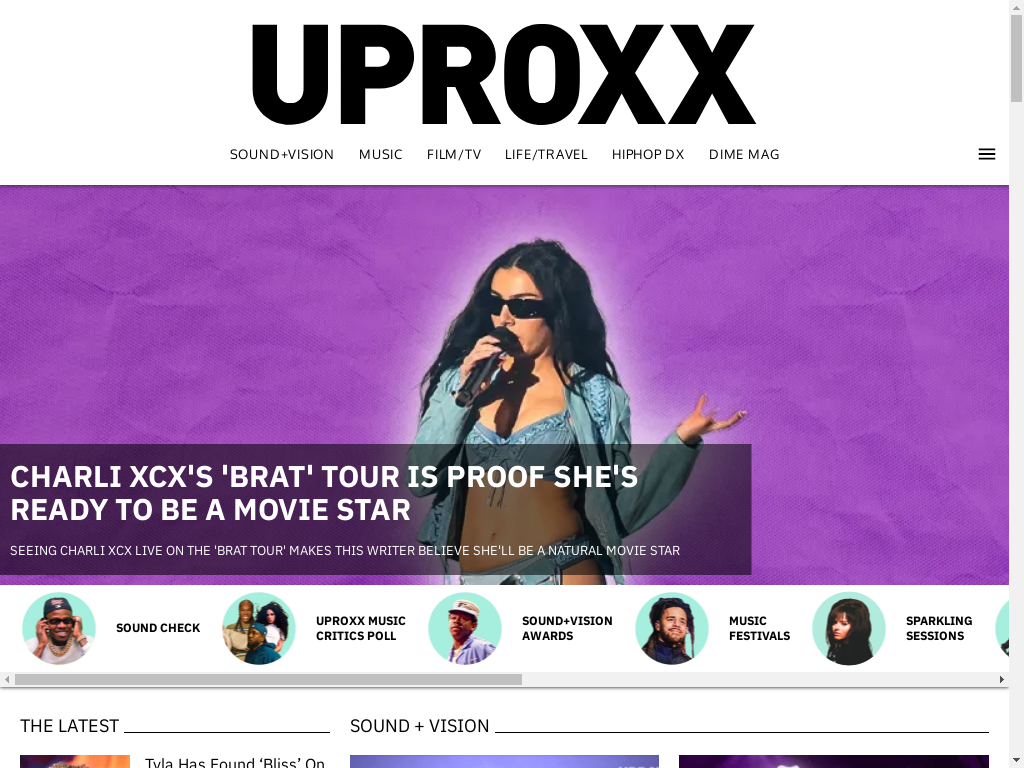This screenshot has height=768, width=1024.
Task: Click the carousel left scroll arrow
Action: (7, 679)
